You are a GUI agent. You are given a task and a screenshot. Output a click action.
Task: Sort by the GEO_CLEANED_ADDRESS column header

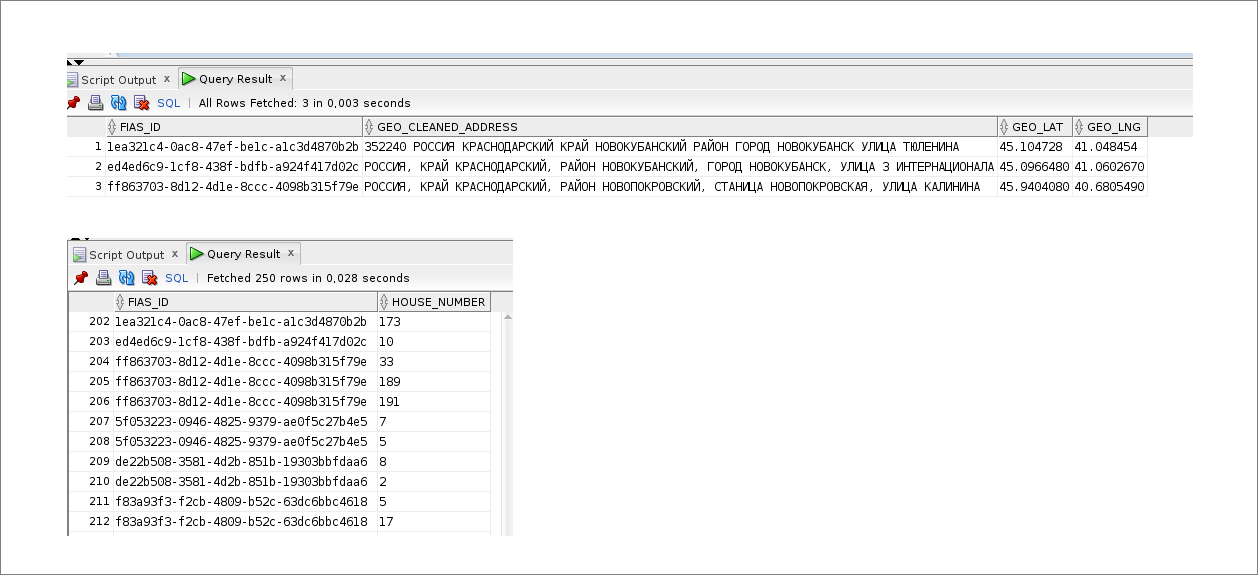coord(447,127)
